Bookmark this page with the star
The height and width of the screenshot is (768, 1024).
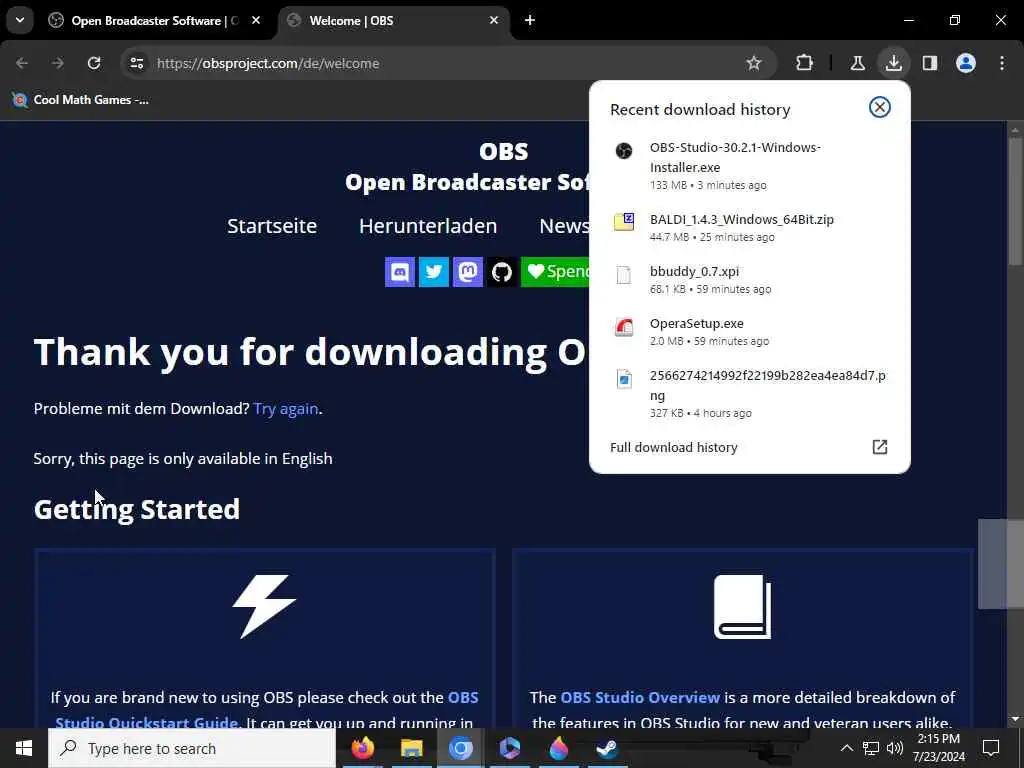tap(754, 63)
